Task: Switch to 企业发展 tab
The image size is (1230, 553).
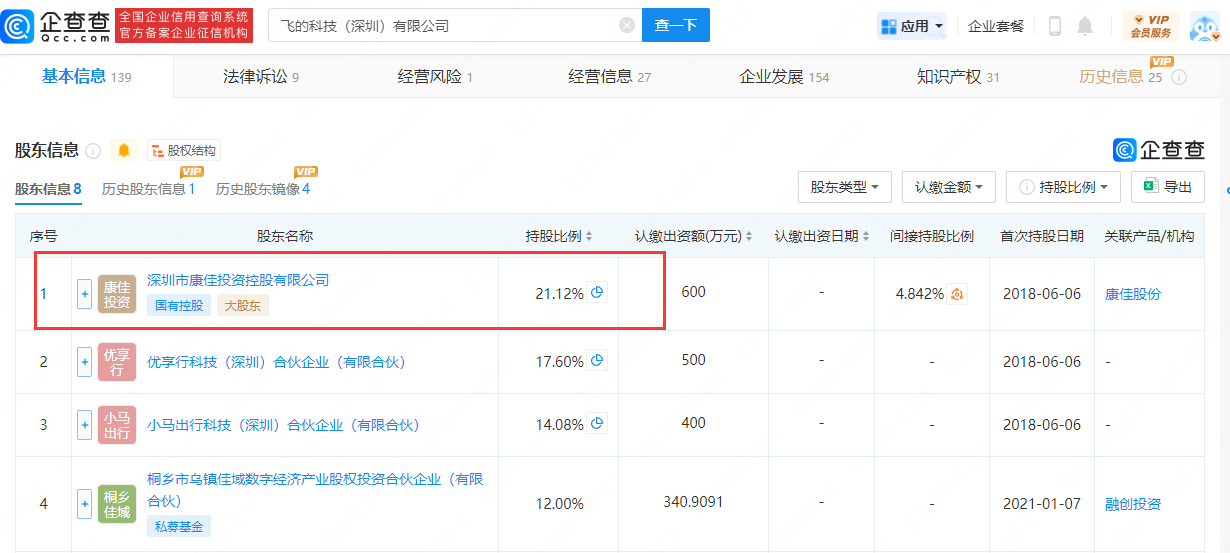Action: (x=784, y=77)
